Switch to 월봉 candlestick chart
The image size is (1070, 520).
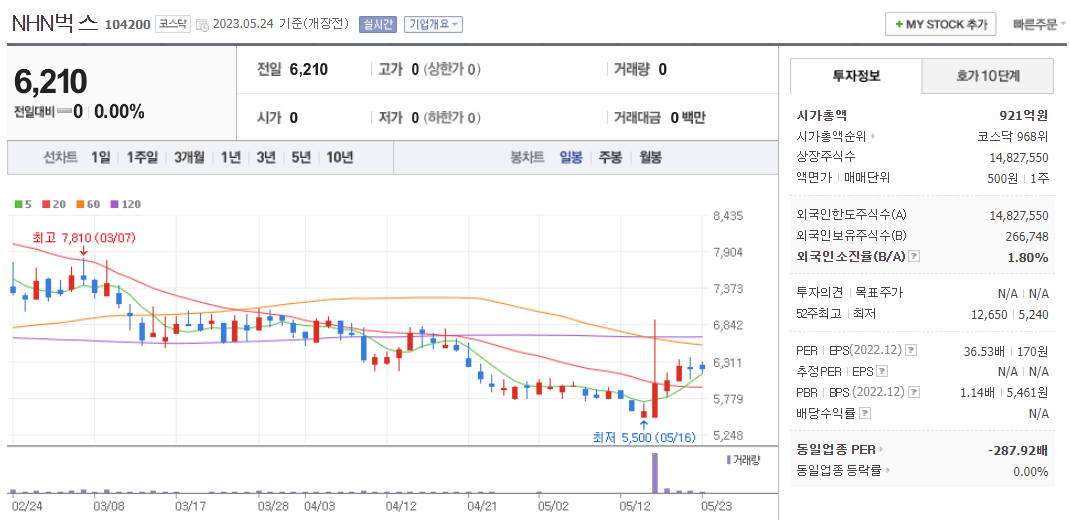pos(650,157)
